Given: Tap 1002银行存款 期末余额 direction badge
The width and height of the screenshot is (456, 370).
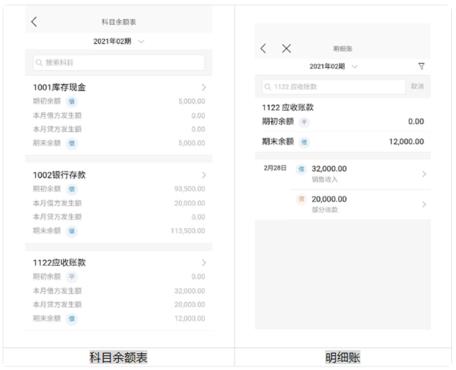Looking at the screenshot, I should coord(72,231).
